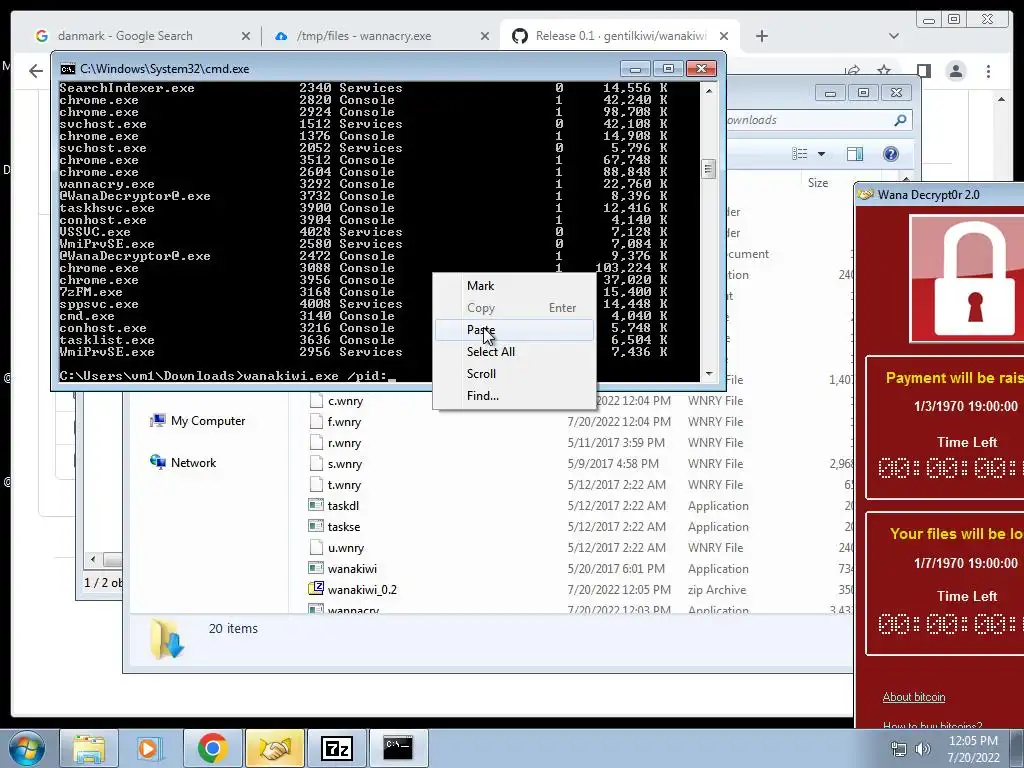The image size is (1024, 768).
Task: Open Chrome's three-dot menu
Action: 988,71
